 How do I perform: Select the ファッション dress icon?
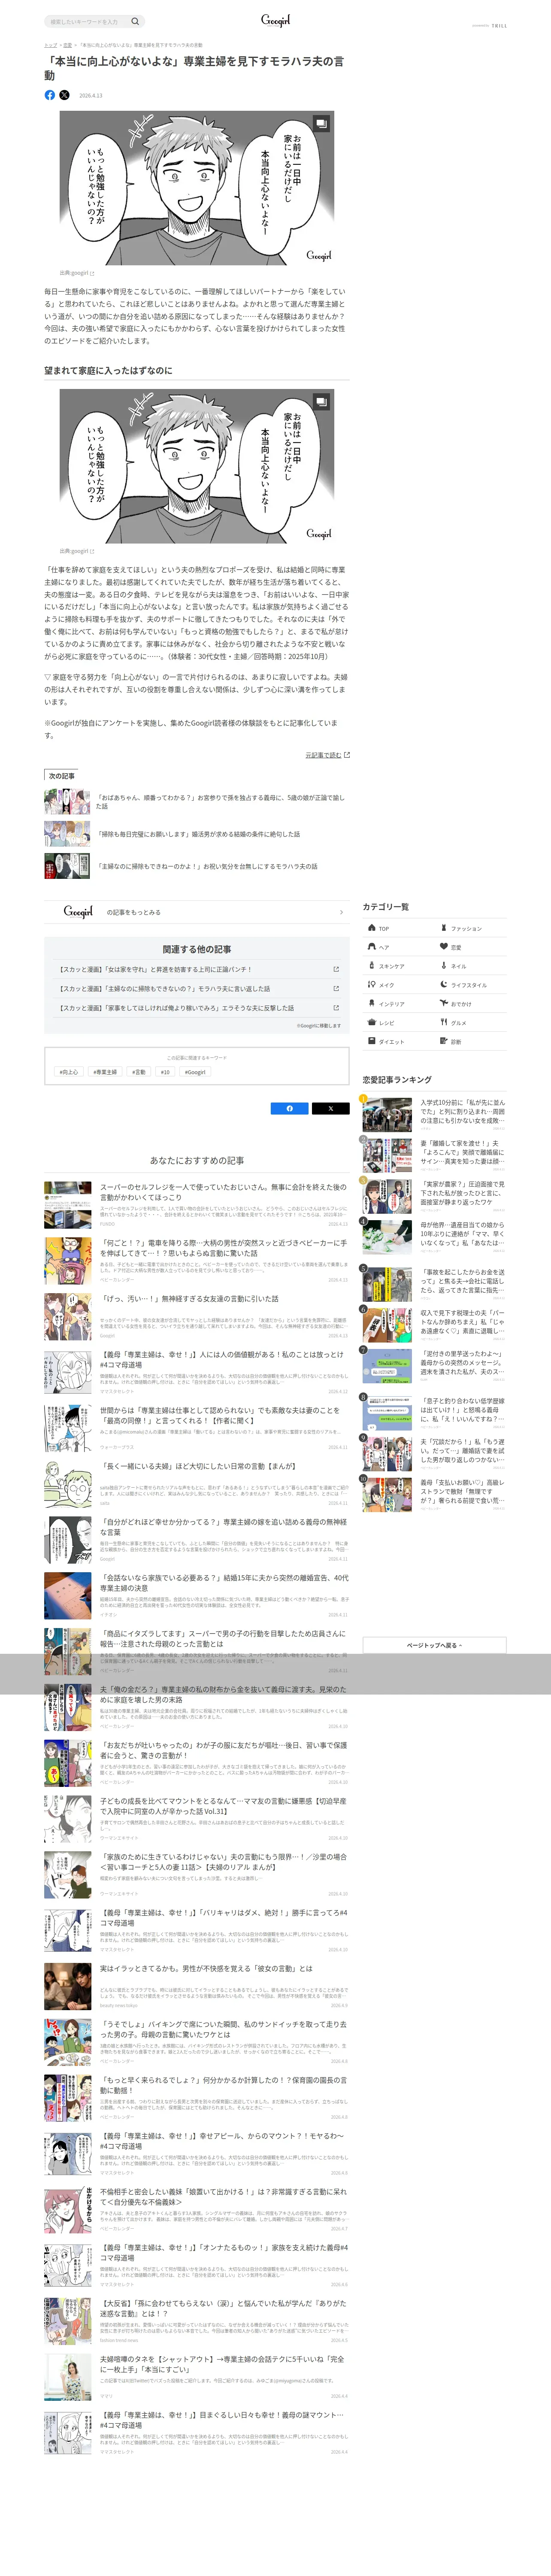tap(444, 928)
